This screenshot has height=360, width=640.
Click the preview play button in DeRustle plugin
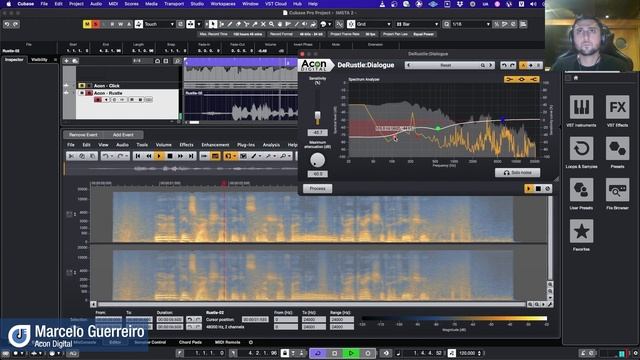[529, 189]
